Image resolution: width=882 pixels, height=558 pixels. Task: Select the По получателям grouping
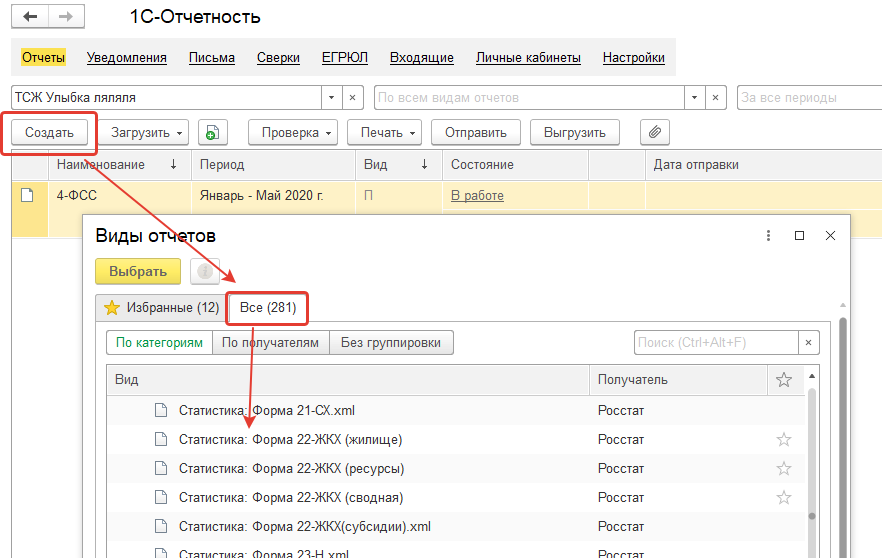(270, 343)
